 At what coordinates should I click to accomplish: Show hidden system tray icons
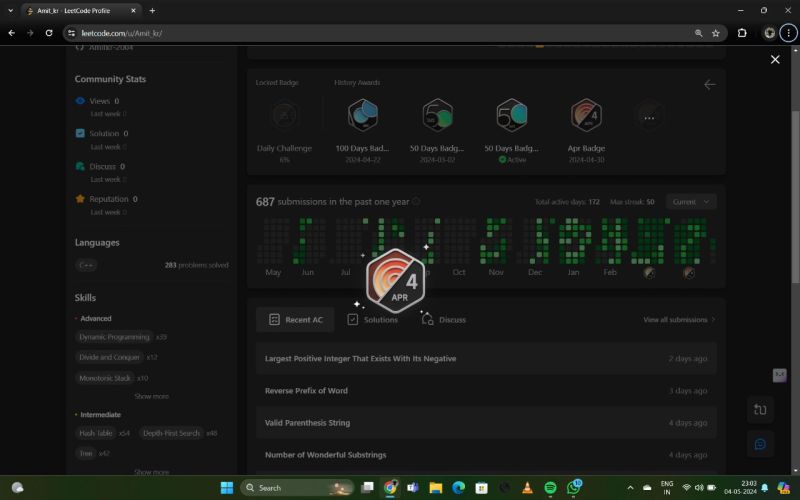coord(630,488)
